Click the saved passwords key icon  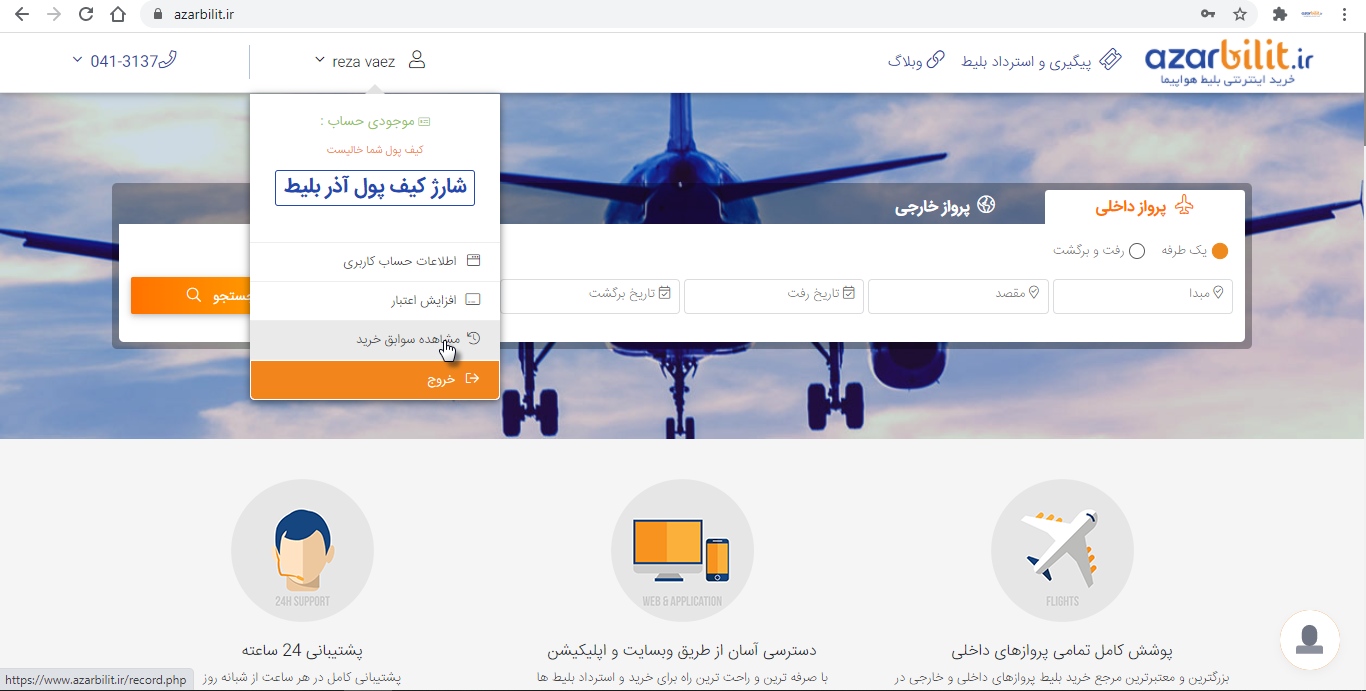1208,14
